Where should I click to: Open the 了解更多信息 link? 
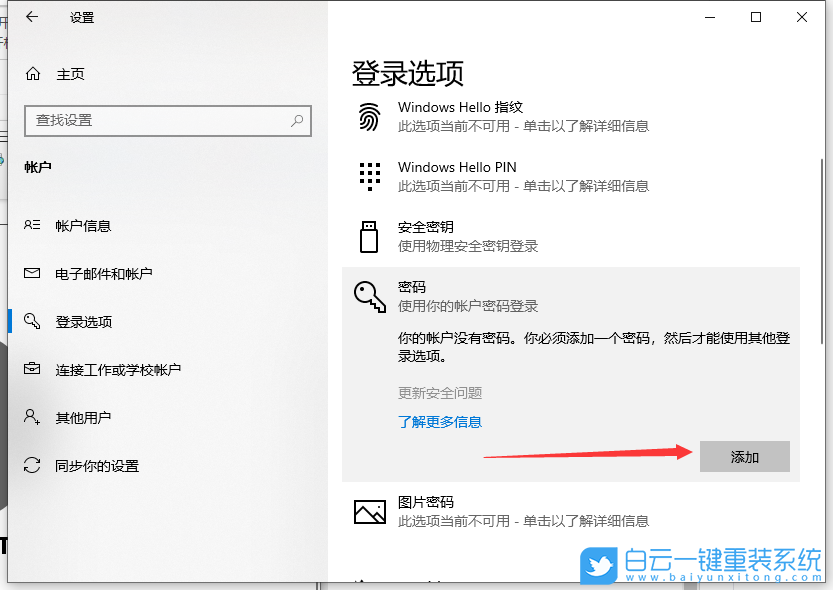pos(441,422)
